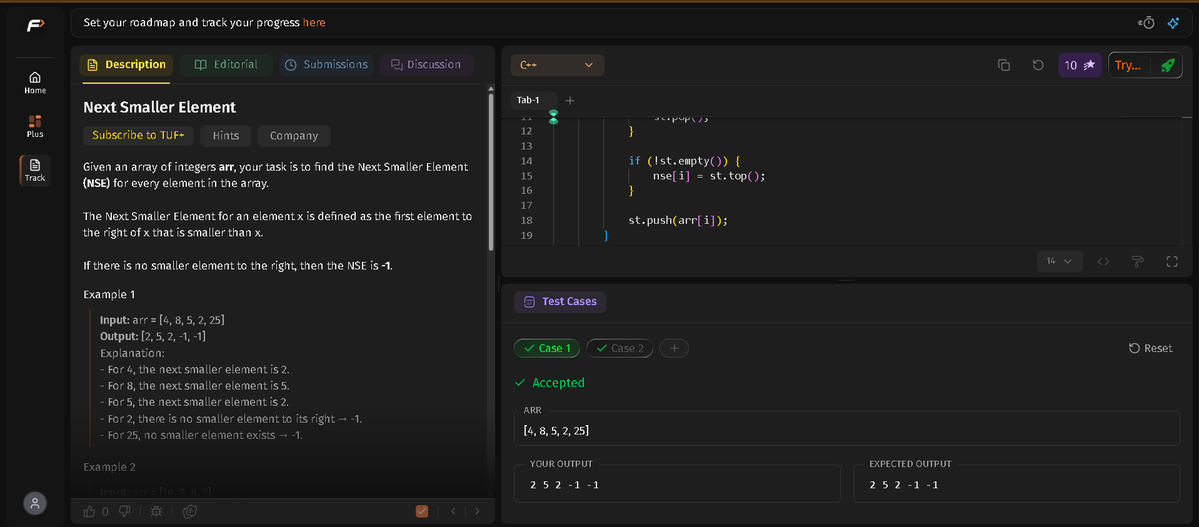Click code line 'nse[i] = st.top();'
Viewport: 1199px width, 527px height.
click(708, 176)
